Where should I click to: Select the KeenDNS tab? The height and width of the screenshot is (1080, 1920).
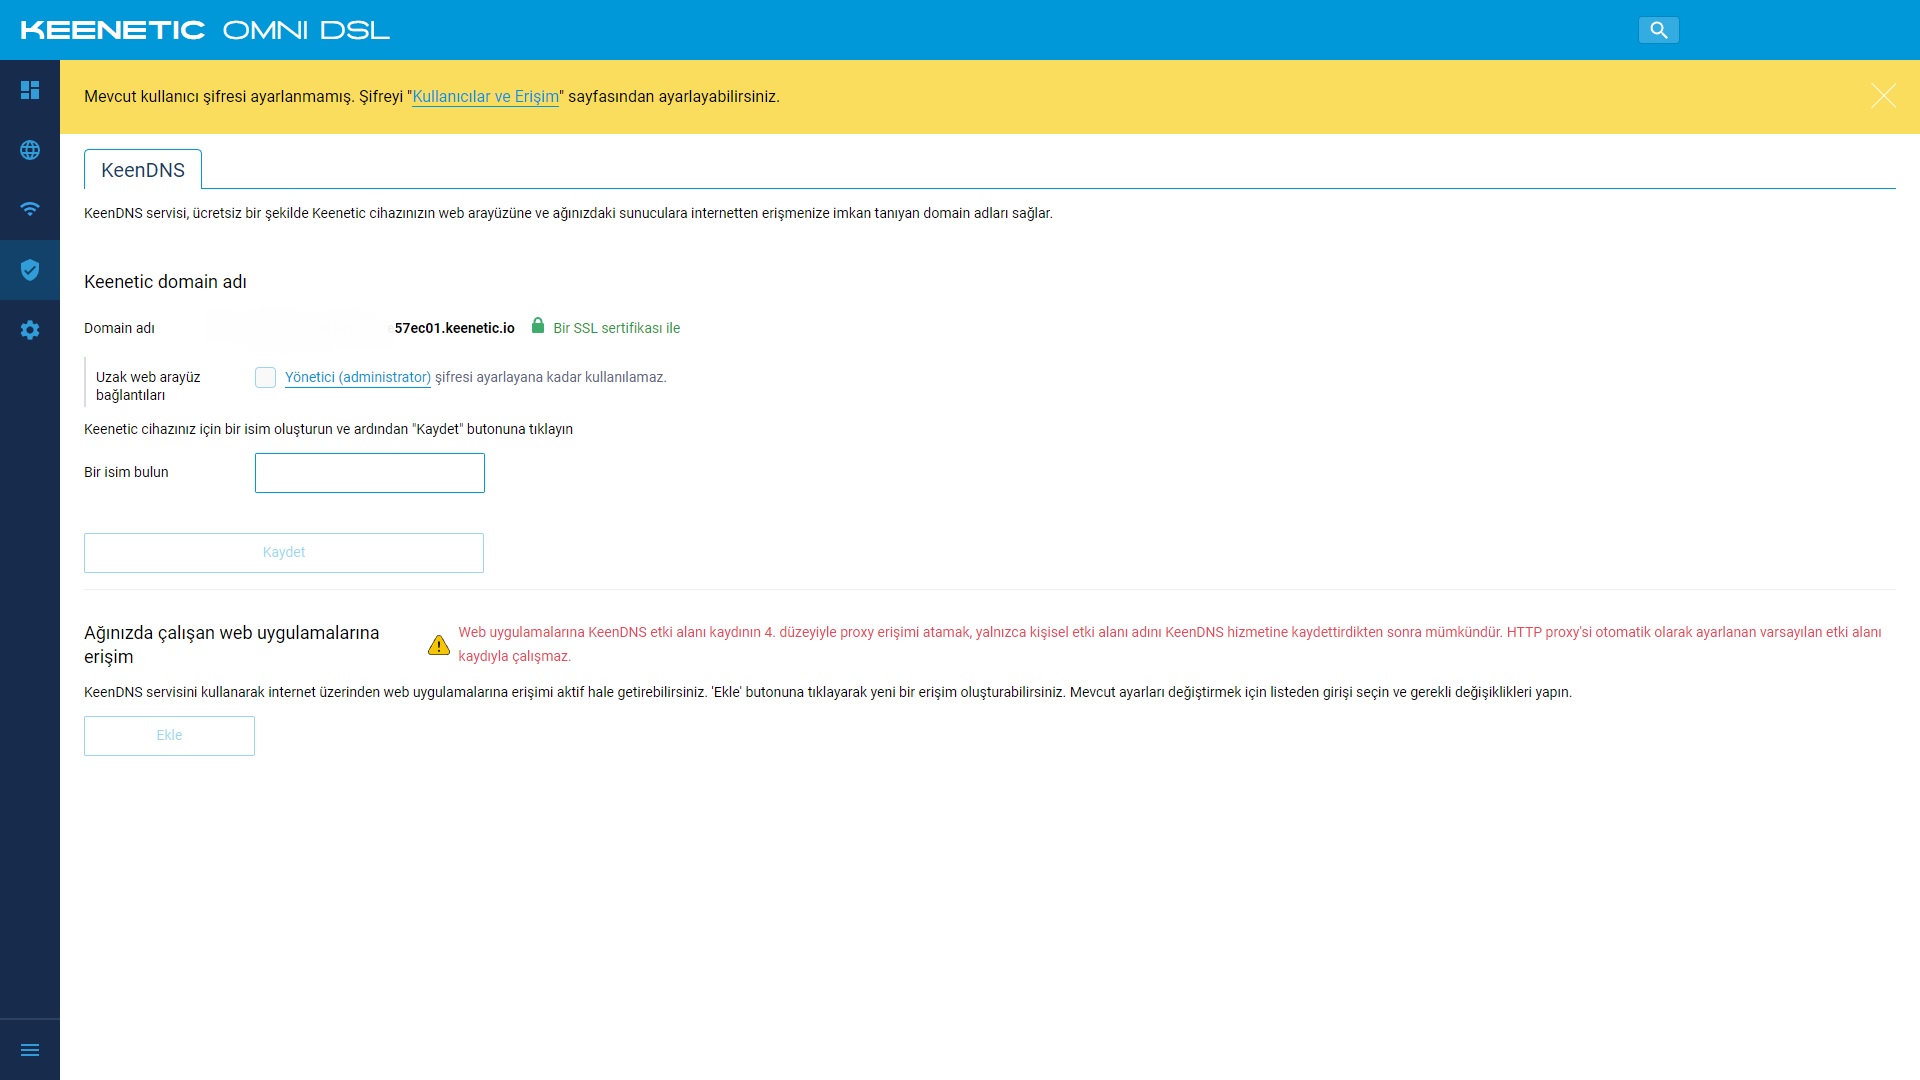143,170
